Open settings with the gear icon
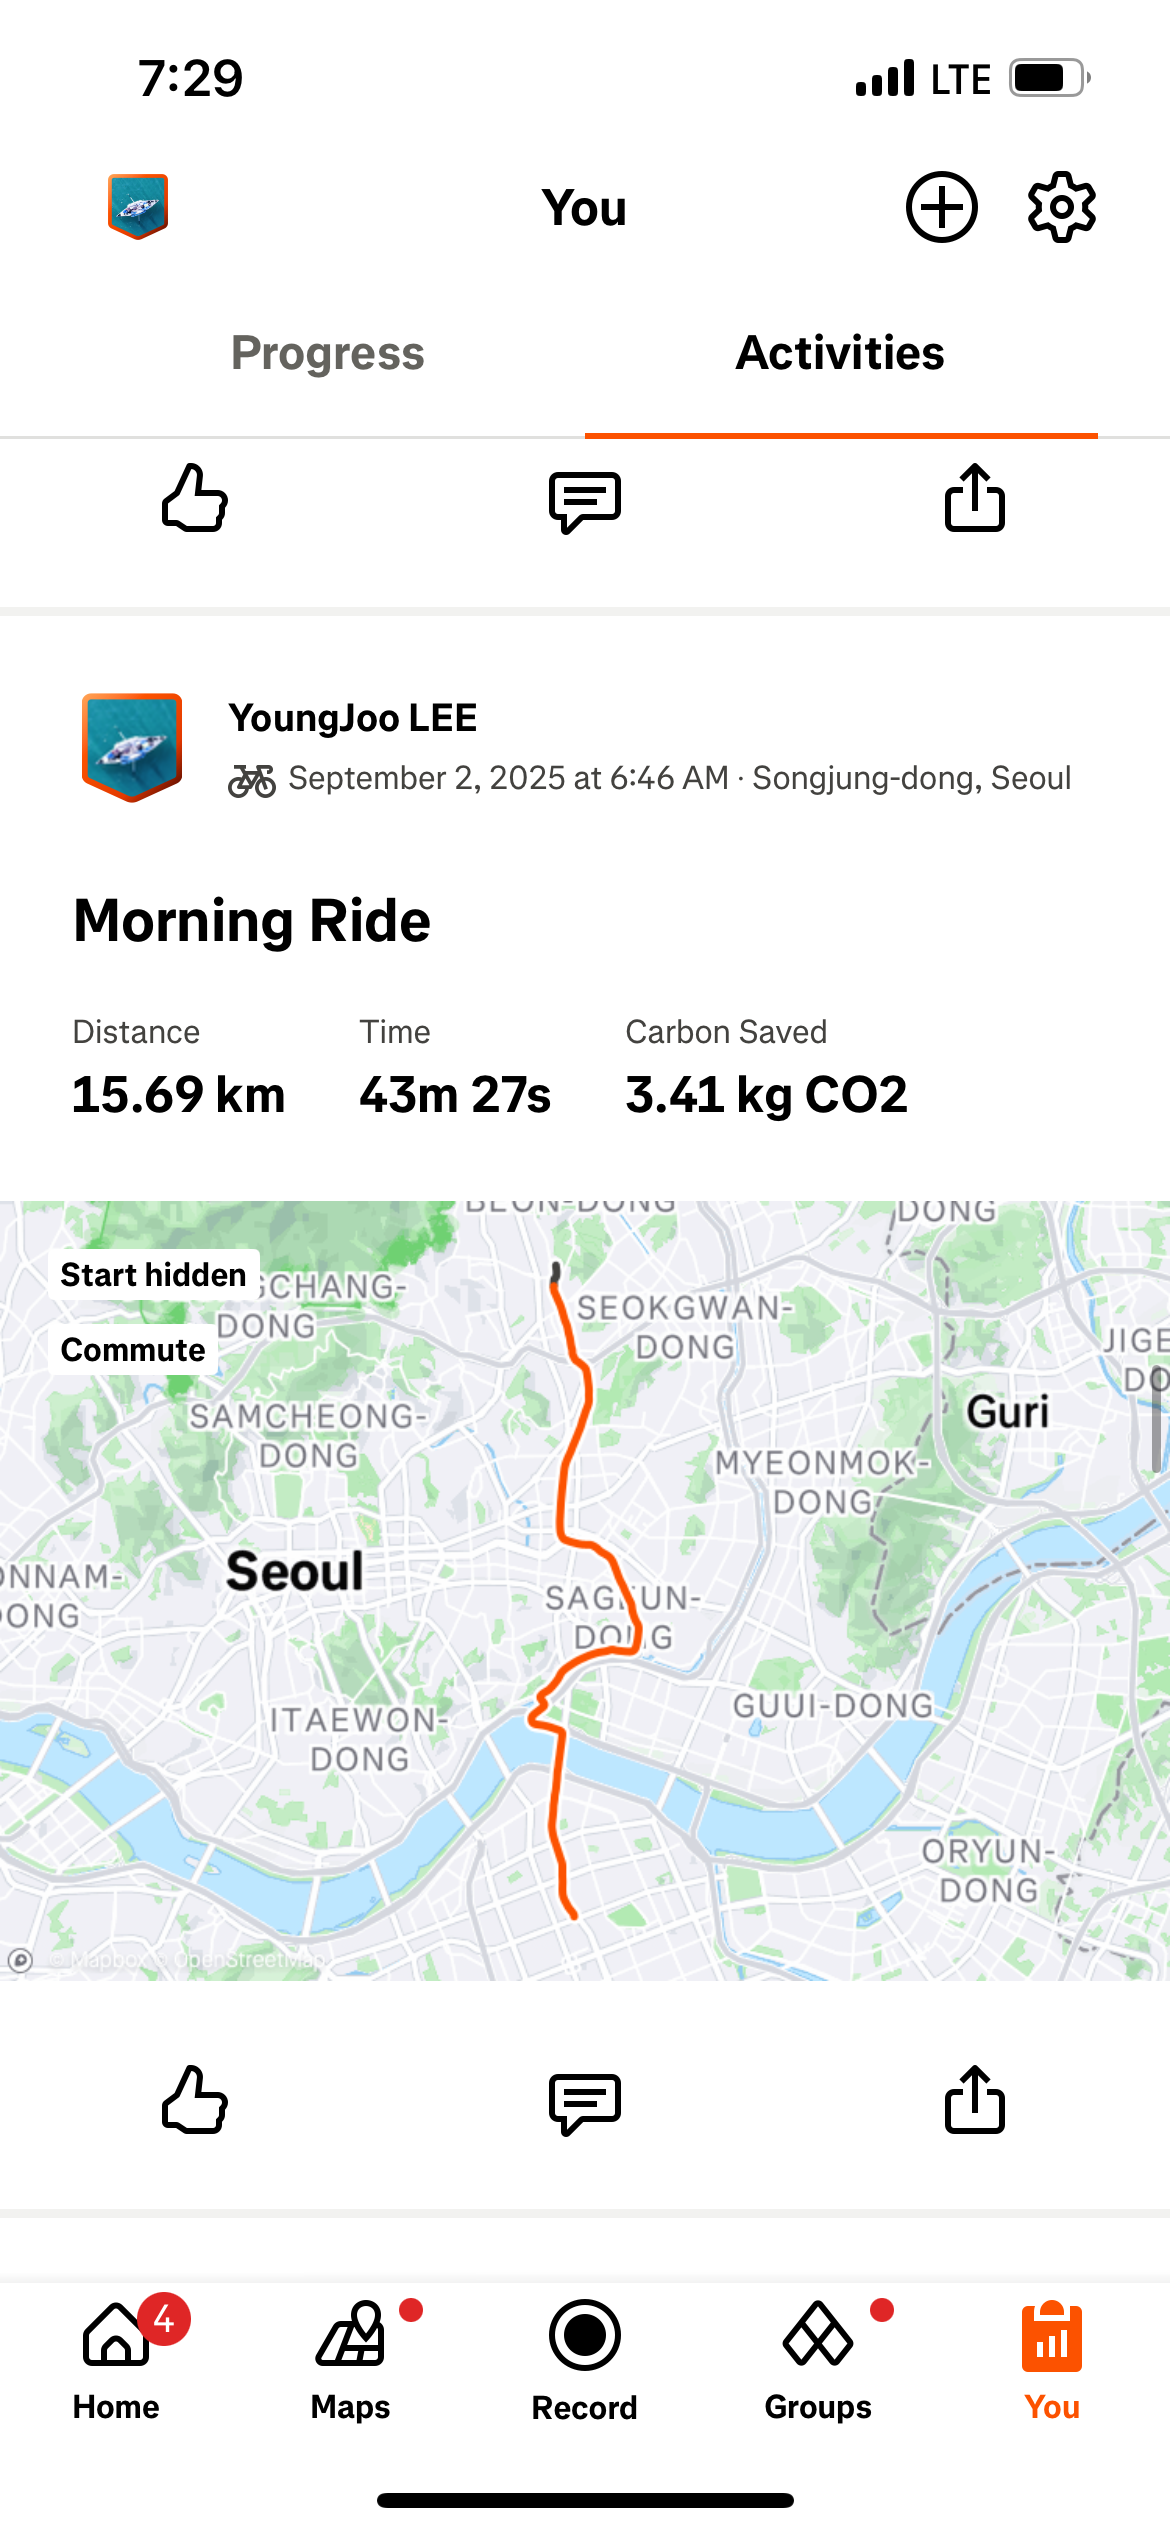This screenshot has height=2532, width=1170. (1061, 207)
